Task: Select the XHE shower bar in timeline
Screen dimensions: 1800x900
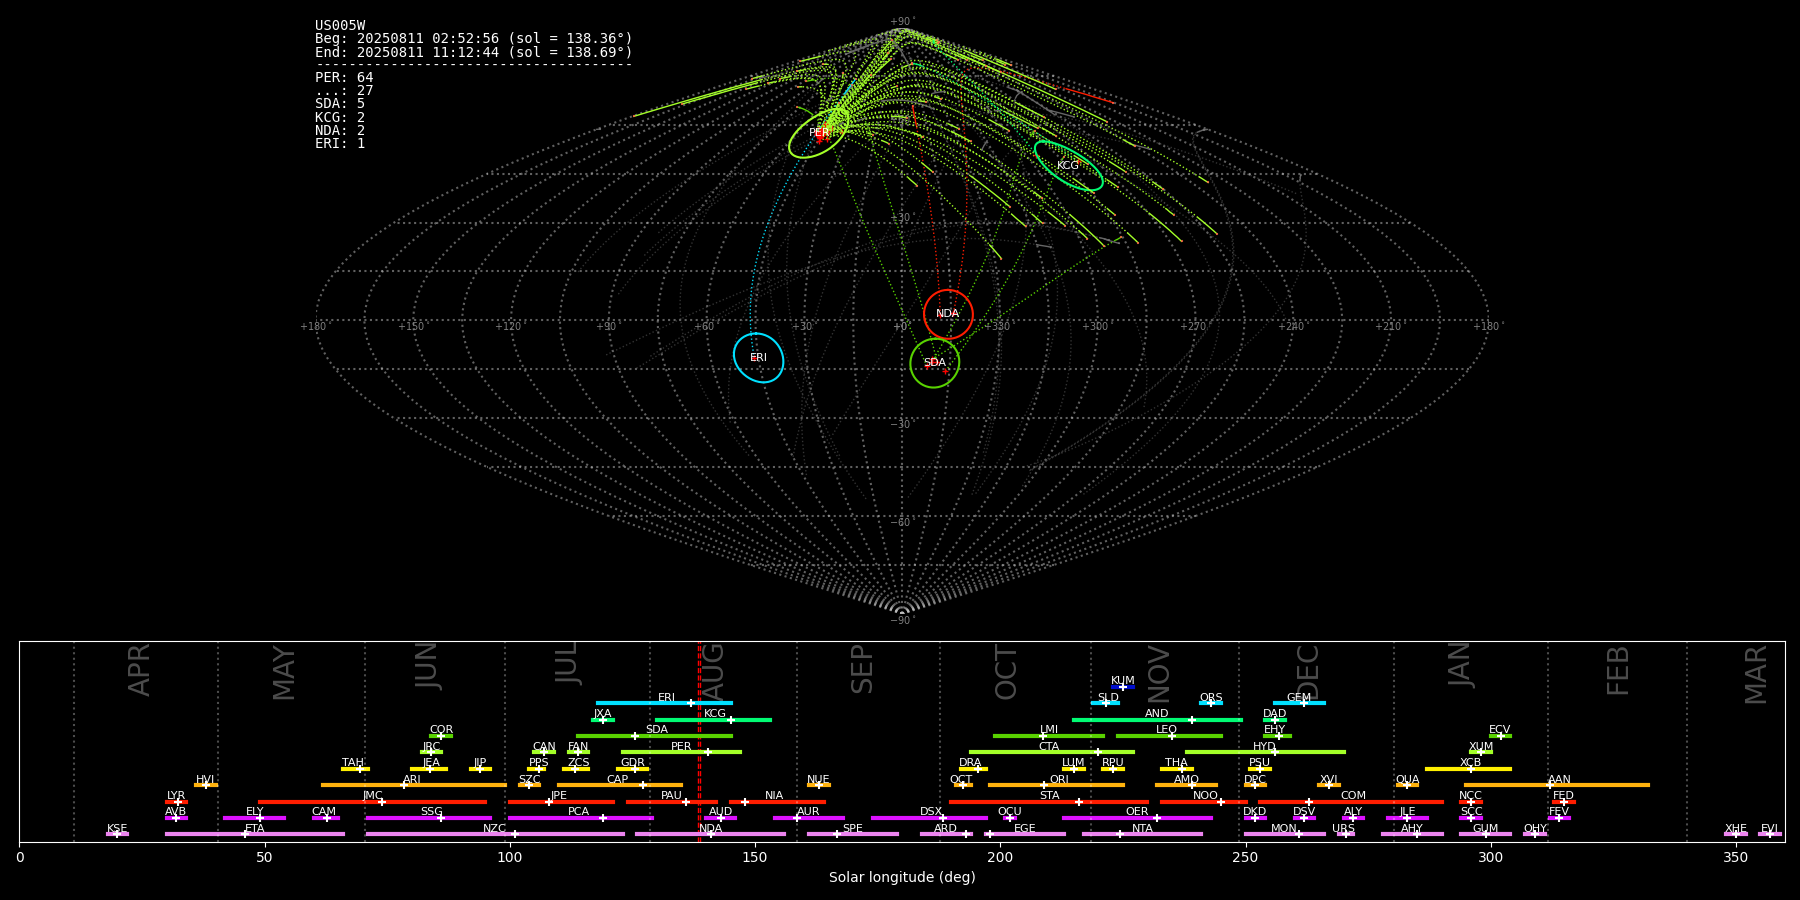Action: click(1736, 834)
